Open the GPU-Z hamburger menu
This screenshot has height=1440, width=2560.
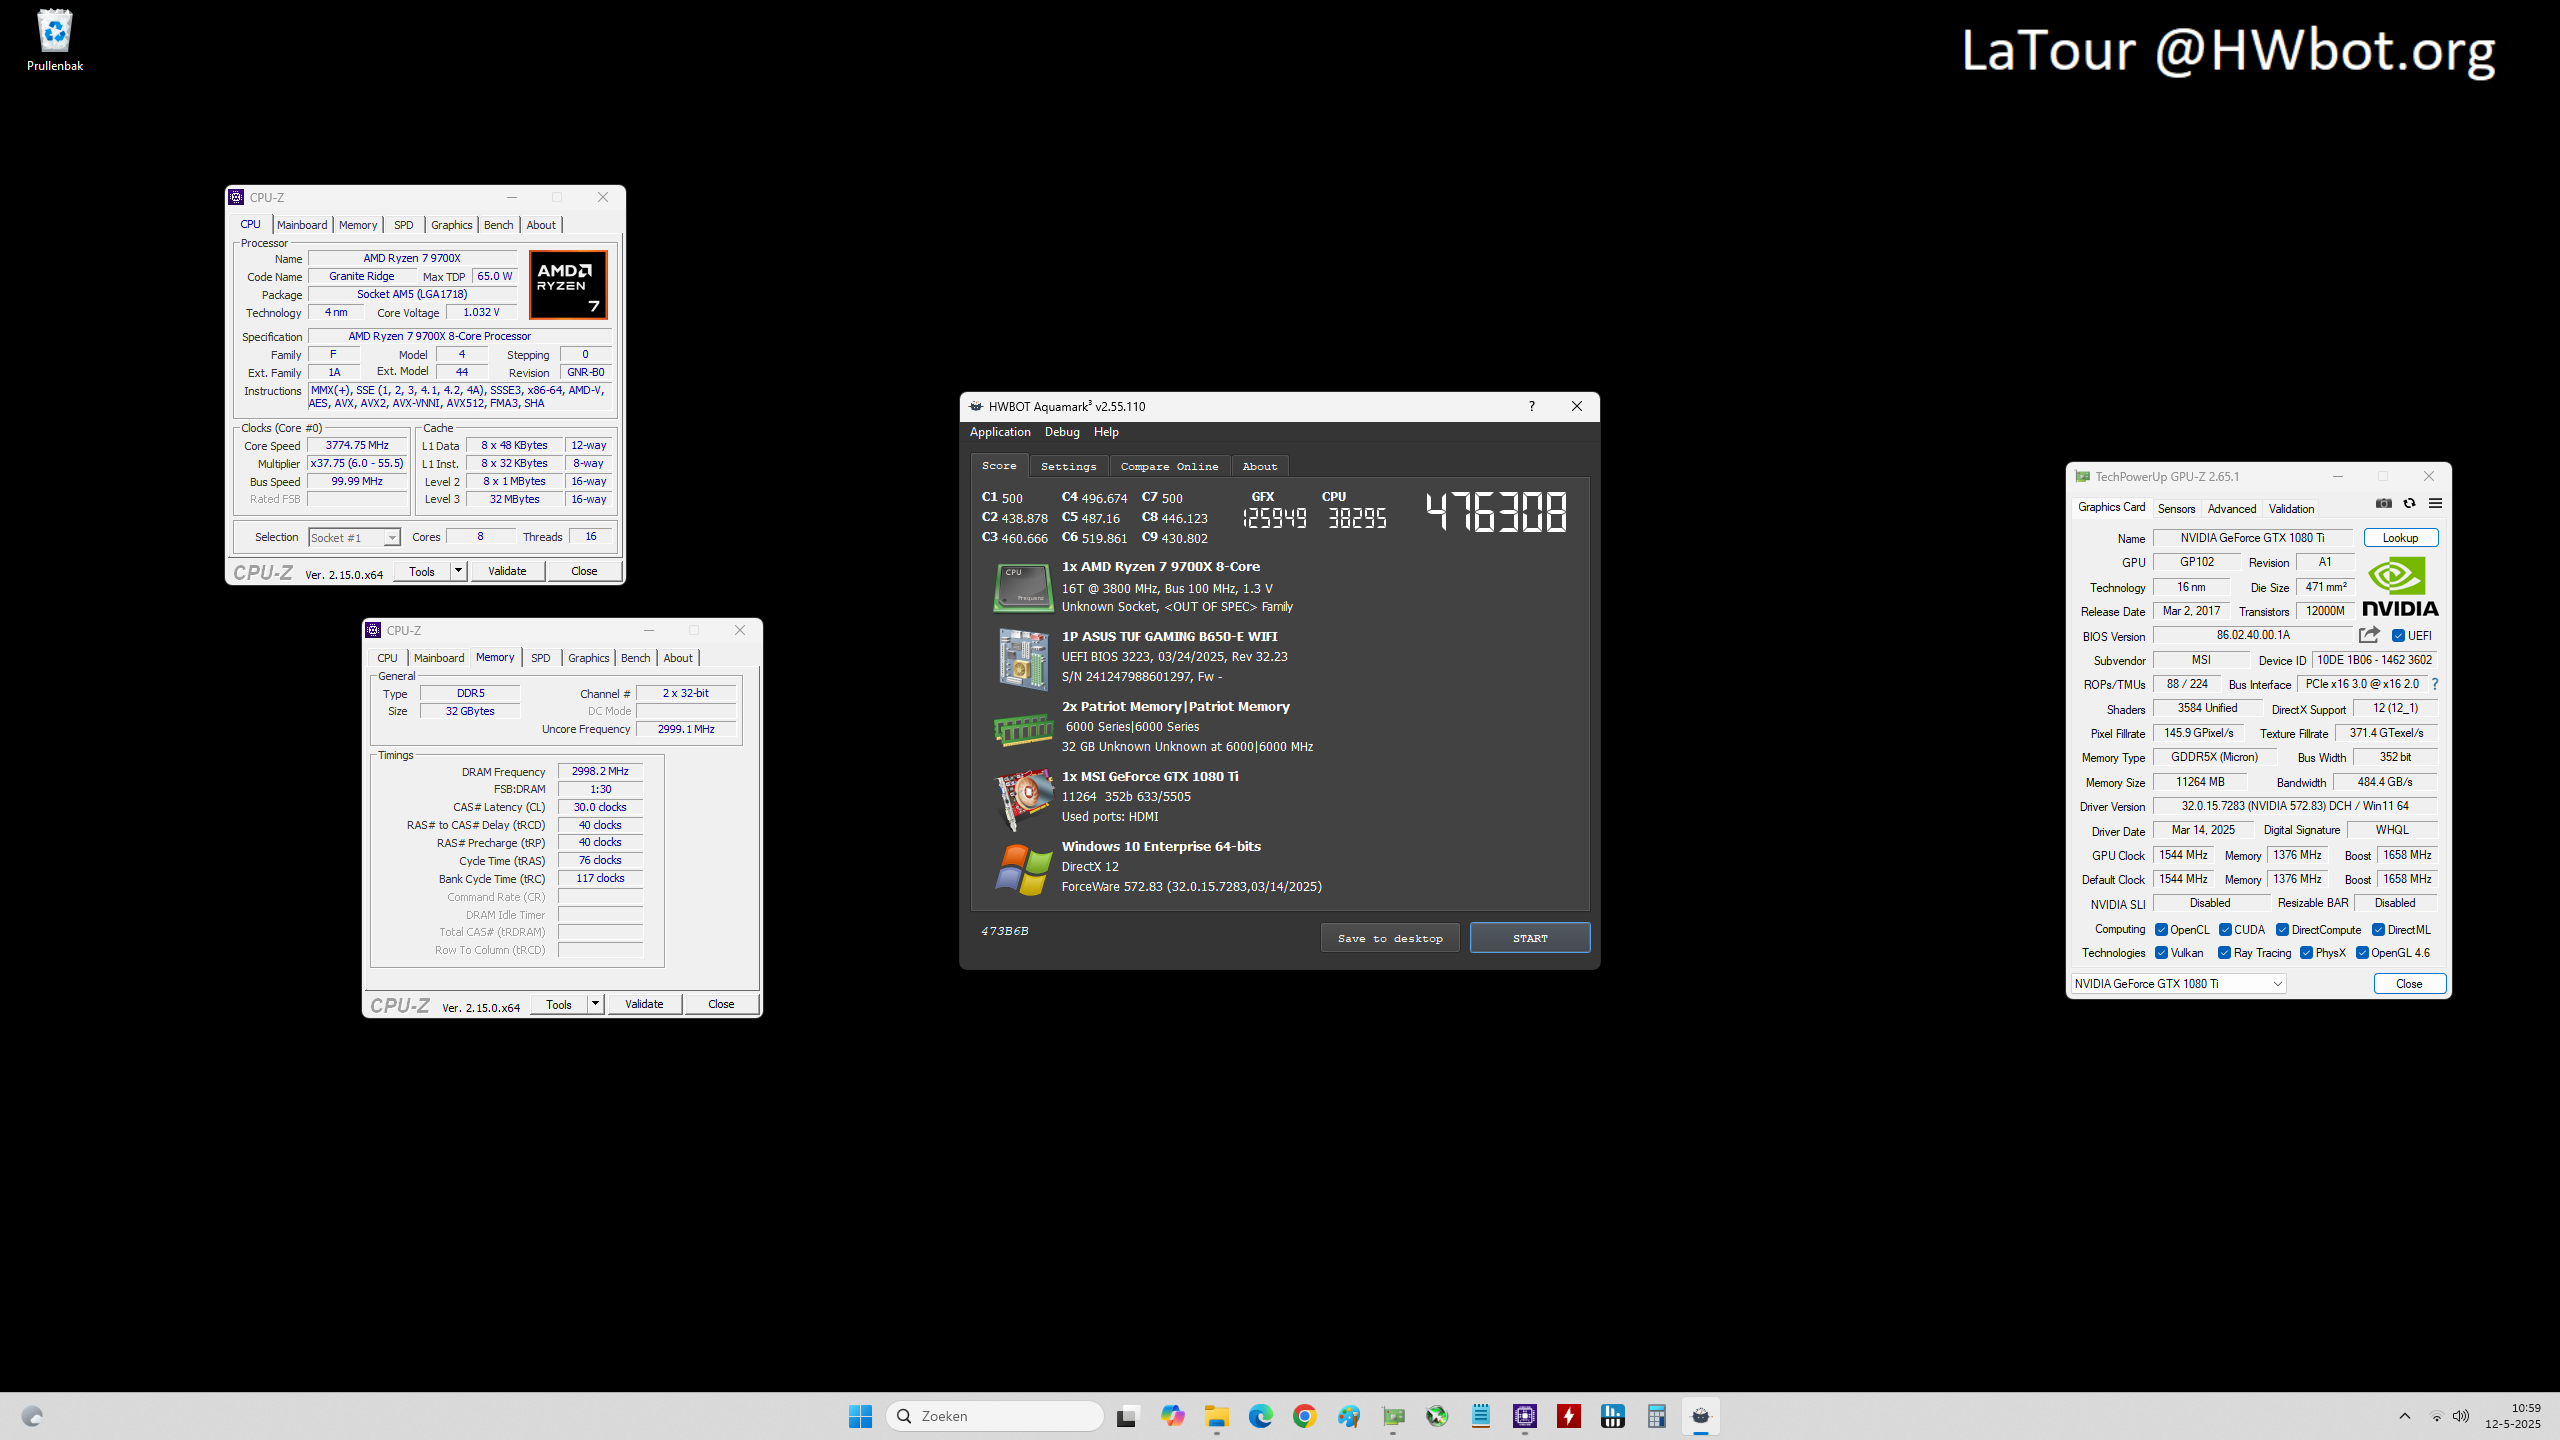(x=2435, y=503)
